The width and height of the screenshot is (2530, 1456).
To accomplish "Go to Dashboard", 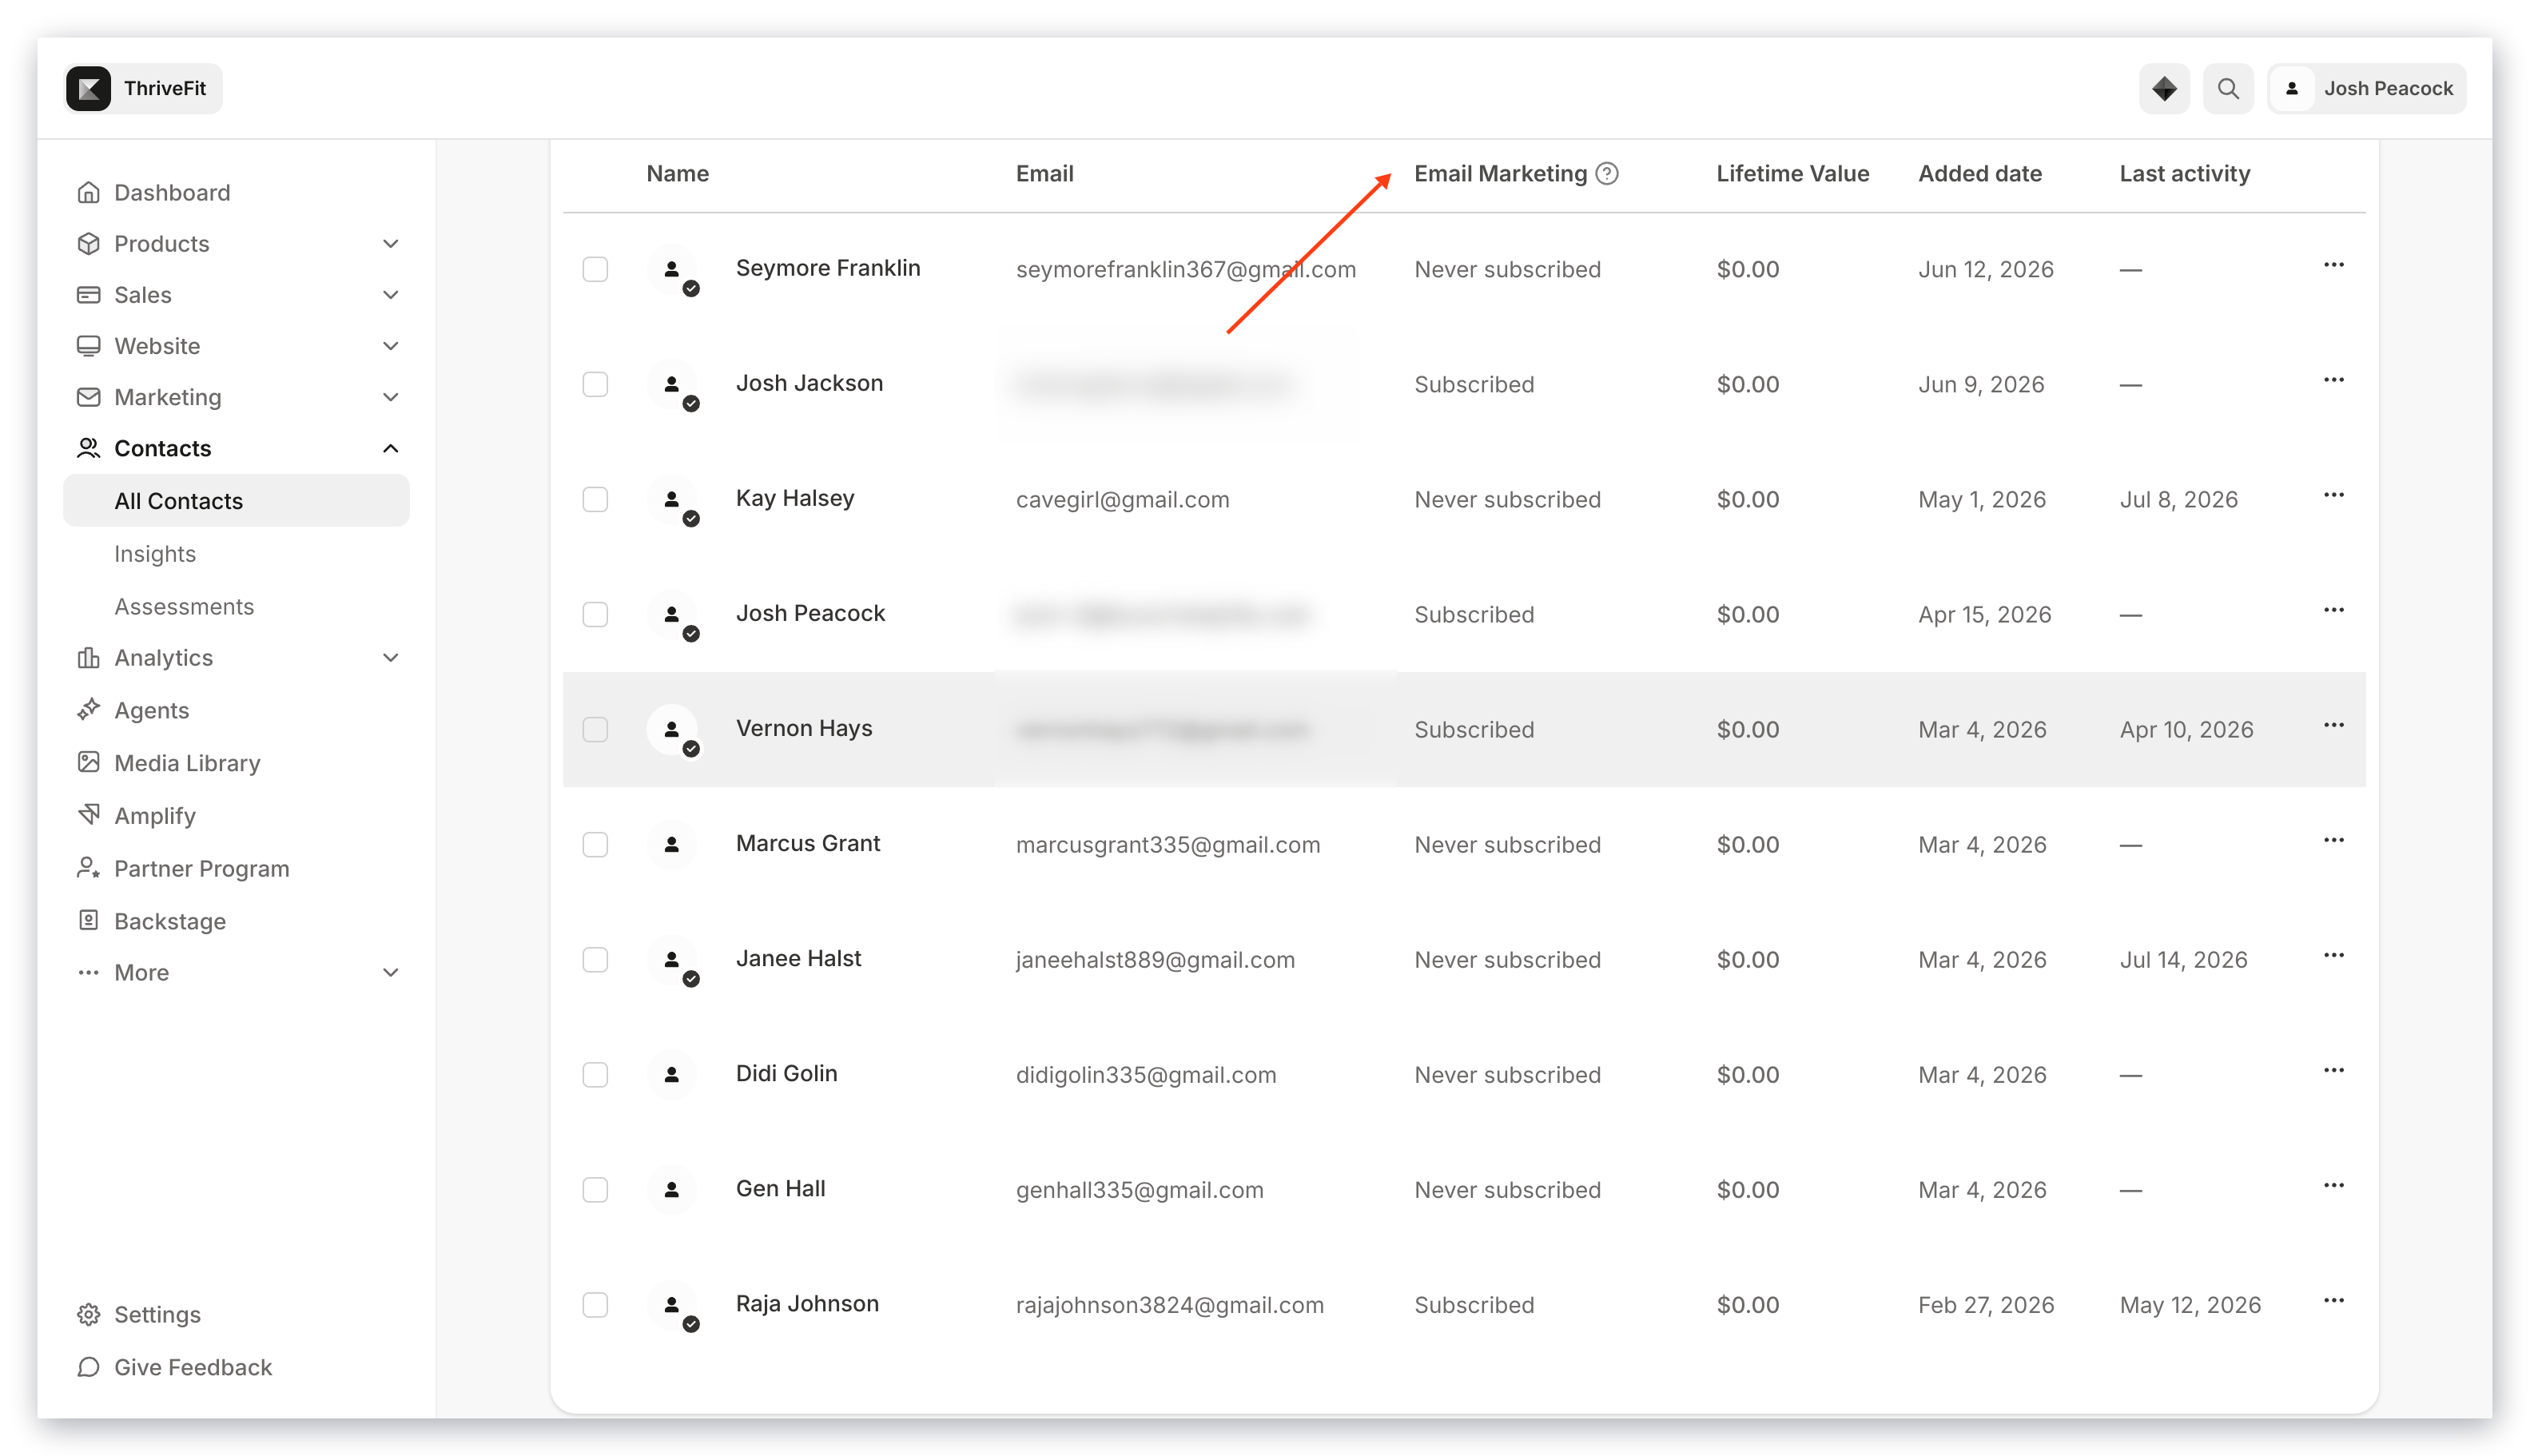I will (x=172, y=192).
